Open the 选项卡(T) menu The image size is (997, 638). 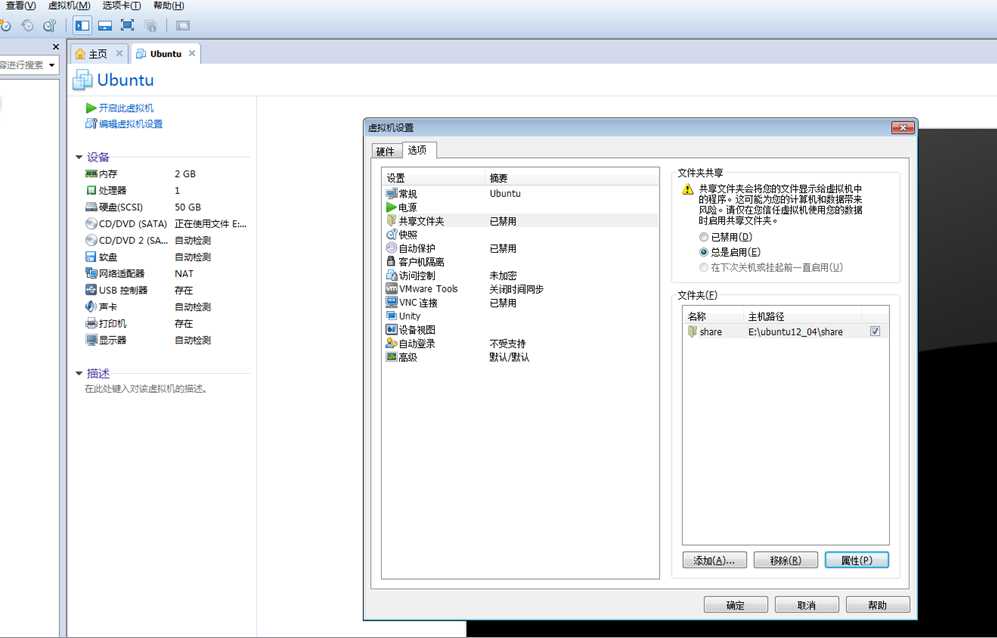click(121, 6)
